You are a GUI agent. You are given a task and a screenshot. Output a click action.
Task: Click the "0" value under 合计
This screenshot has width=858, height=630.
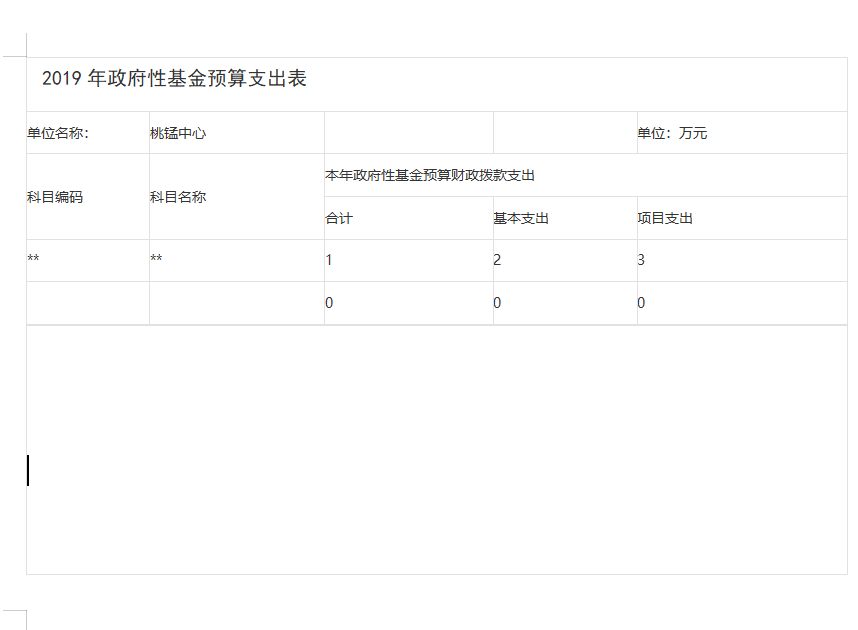(x=329, y=303)
